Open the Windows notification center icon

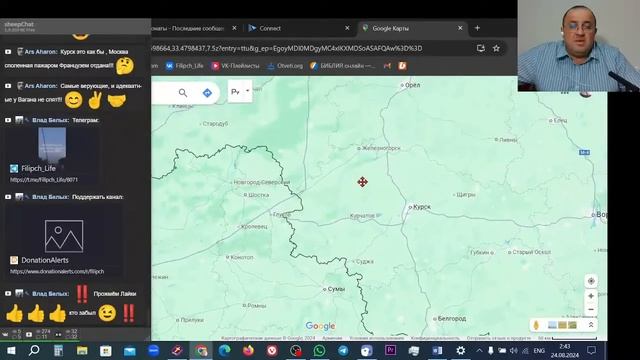coord(591,351)
